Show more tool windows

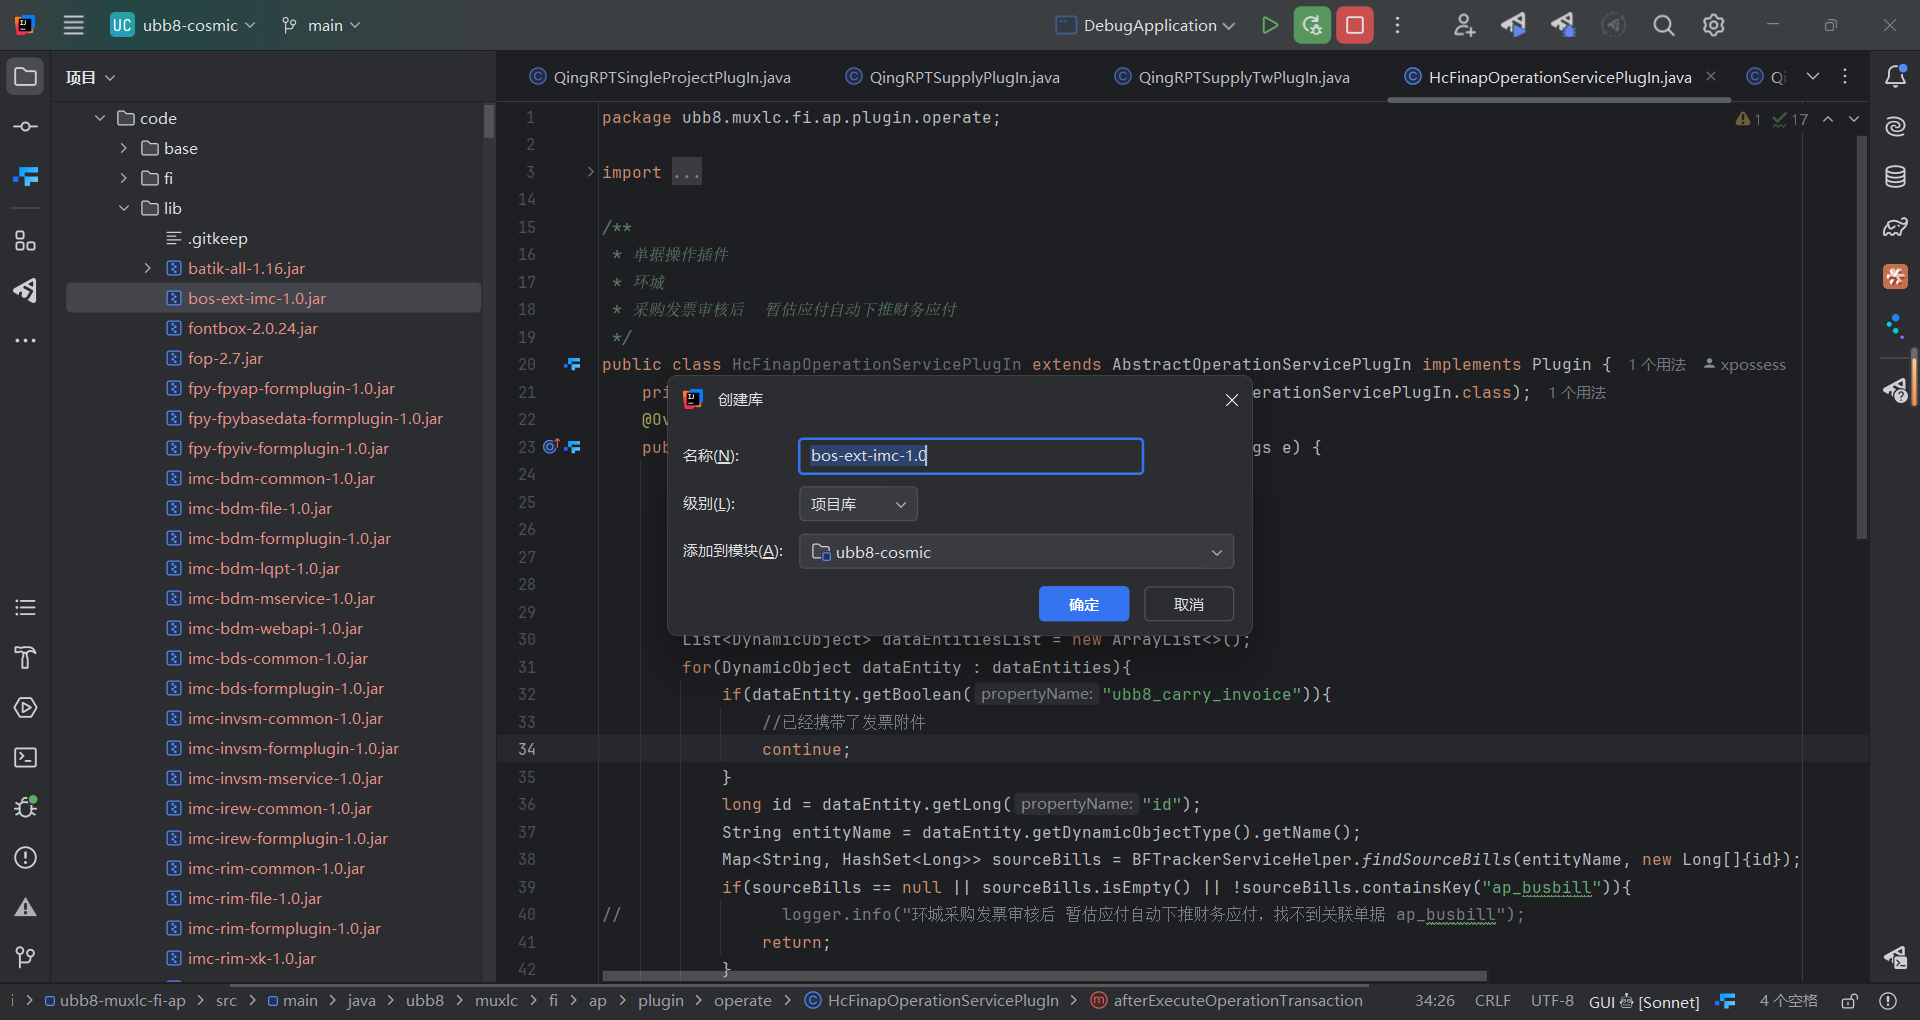[x=25, y=340]
